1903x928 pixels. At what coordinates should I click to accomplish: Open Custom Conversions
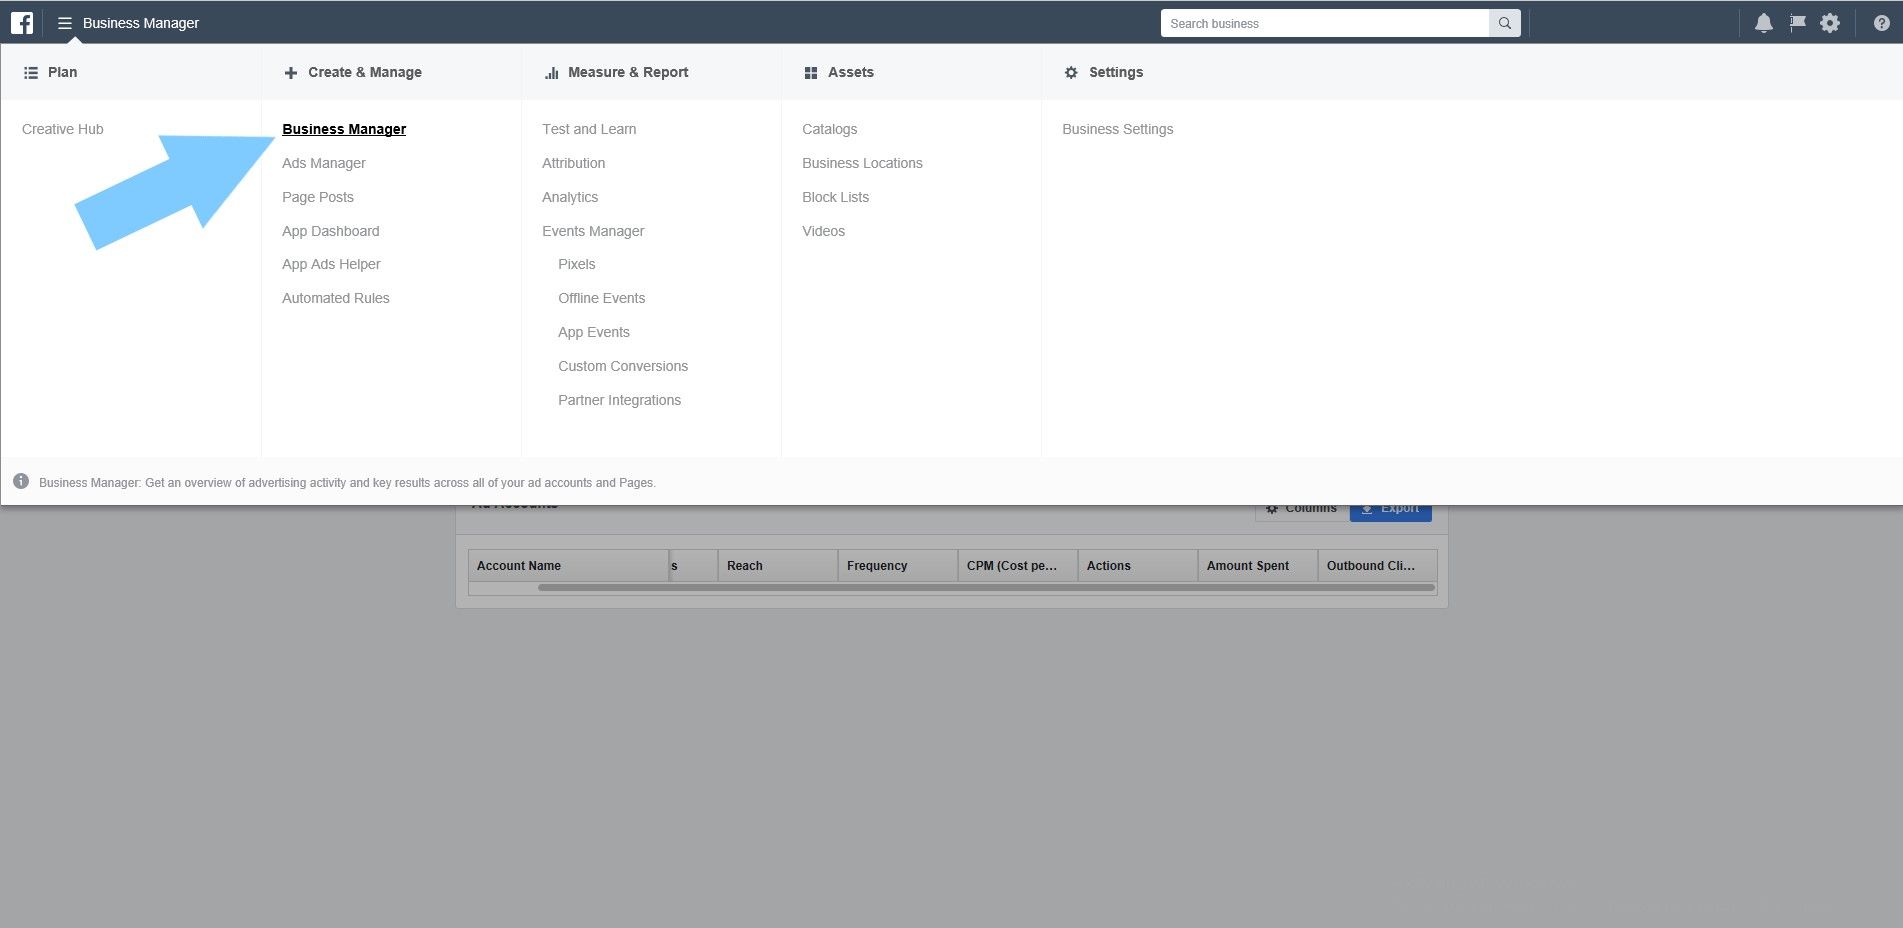point(623,366)
